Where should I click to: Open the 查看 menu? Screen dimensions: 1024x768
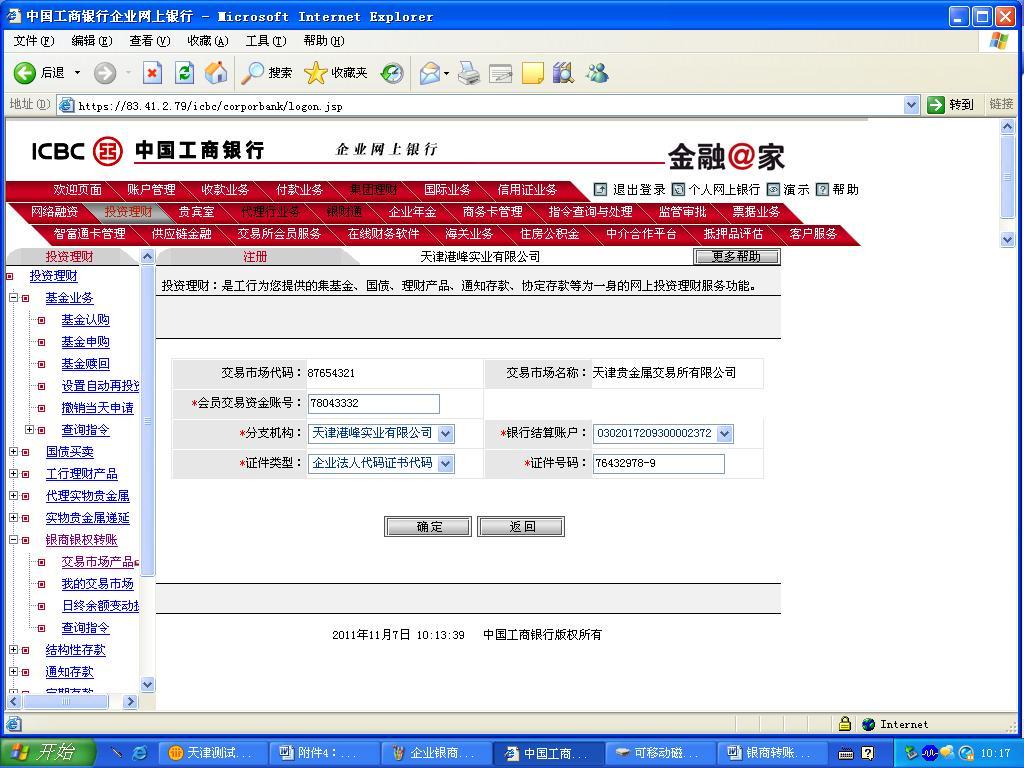click(x=150, y=40)
